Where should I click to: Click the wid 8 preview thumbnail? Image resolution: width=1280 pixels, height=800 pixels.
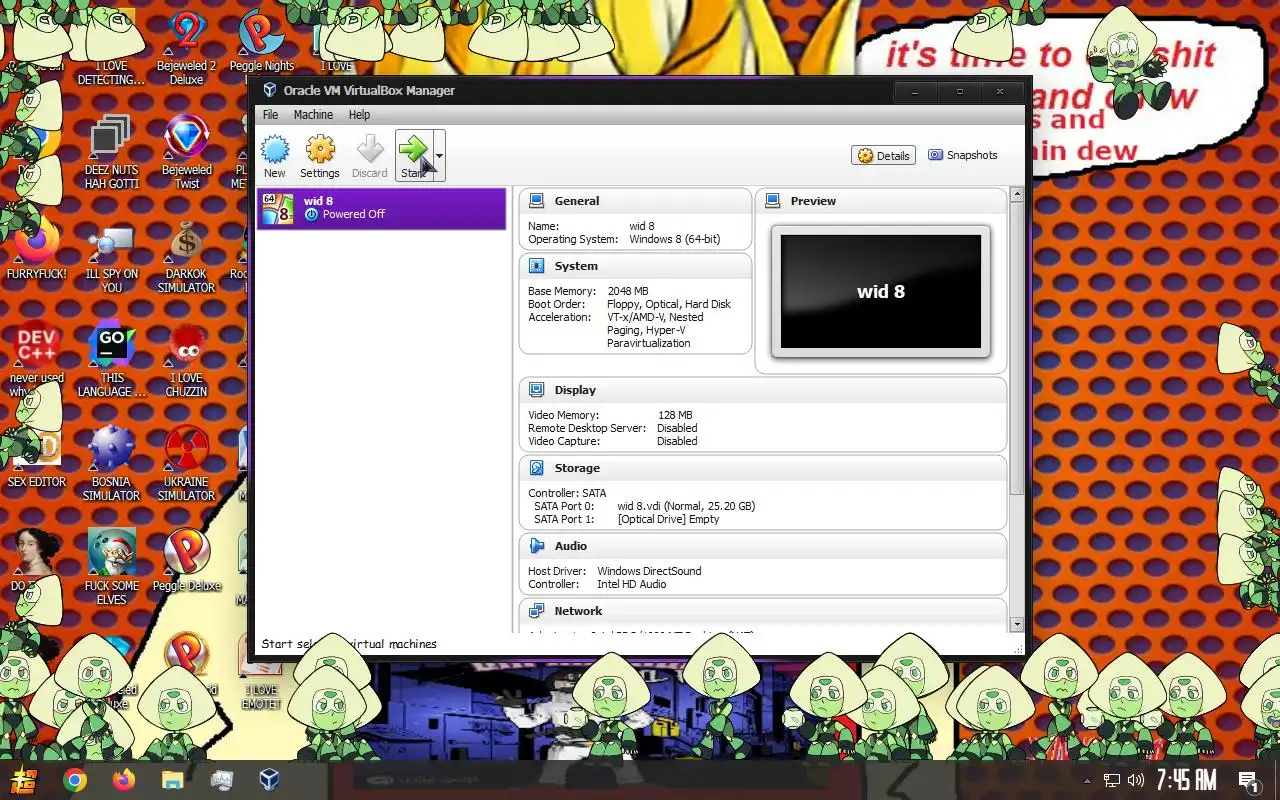coord(881,292)
